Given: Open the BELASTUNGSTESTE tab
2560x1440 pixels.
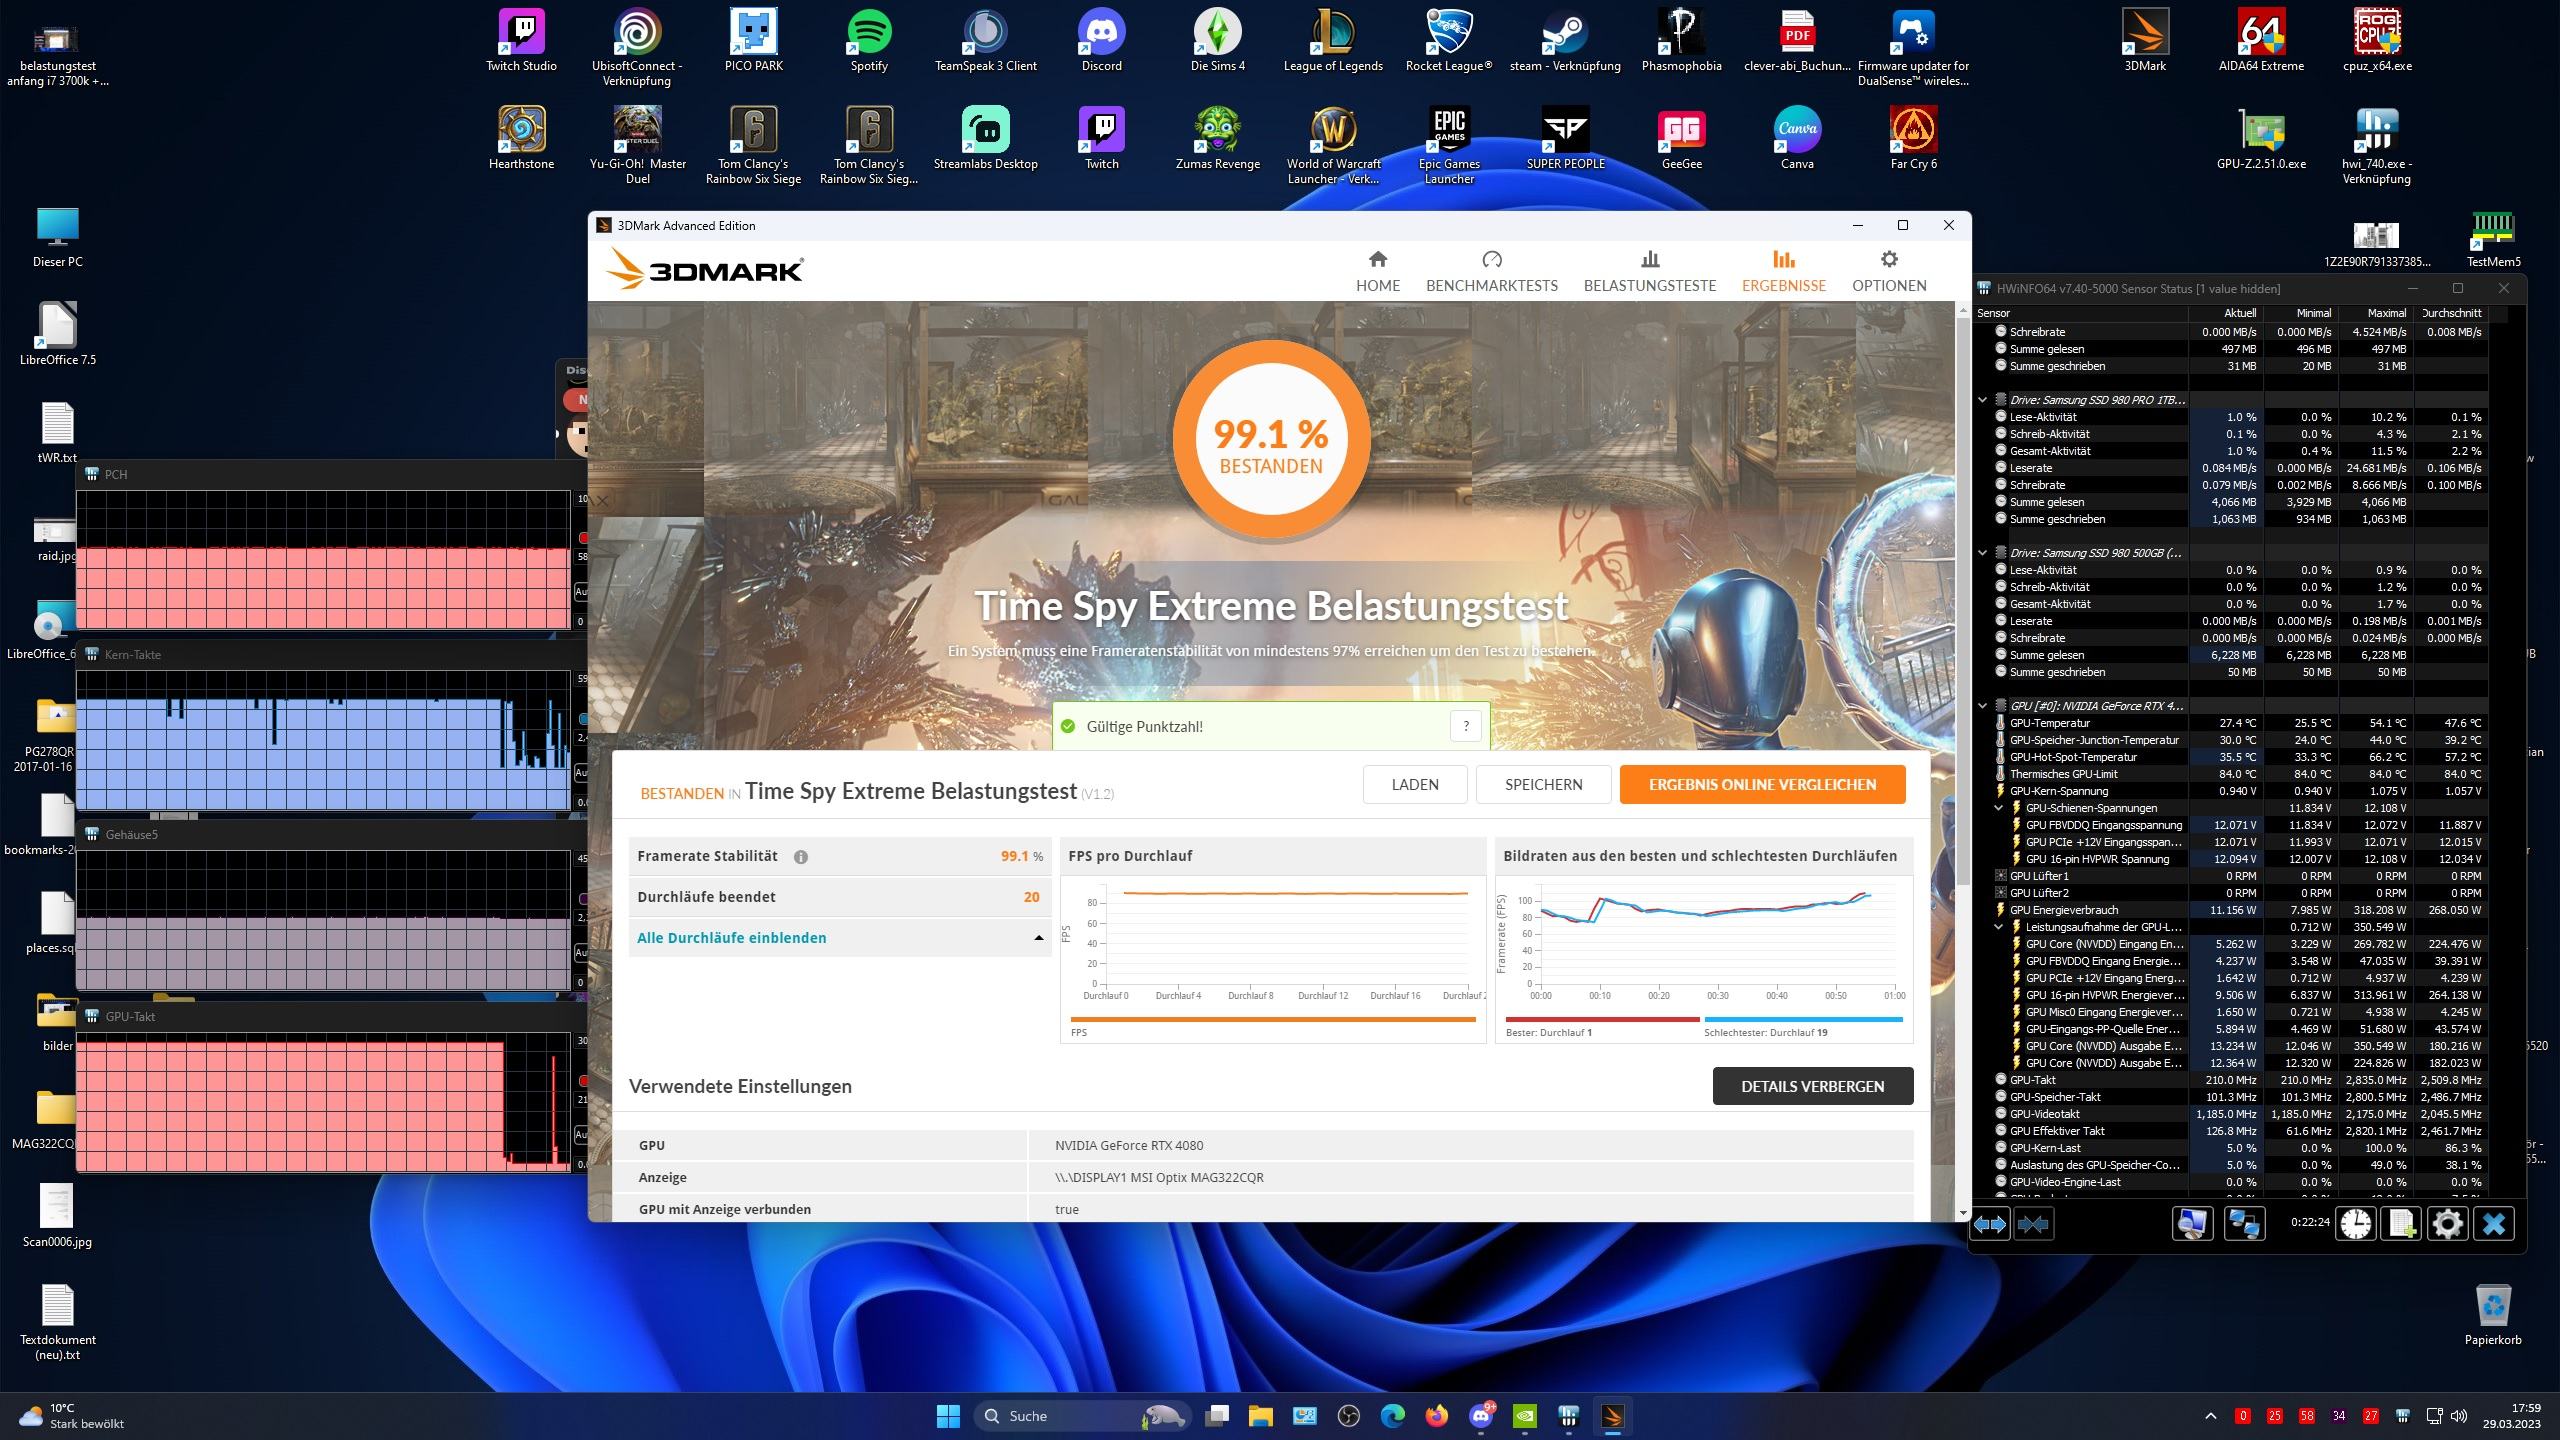Looking at the screenshot, I should pyautogui.click(x=1649, y=271).
